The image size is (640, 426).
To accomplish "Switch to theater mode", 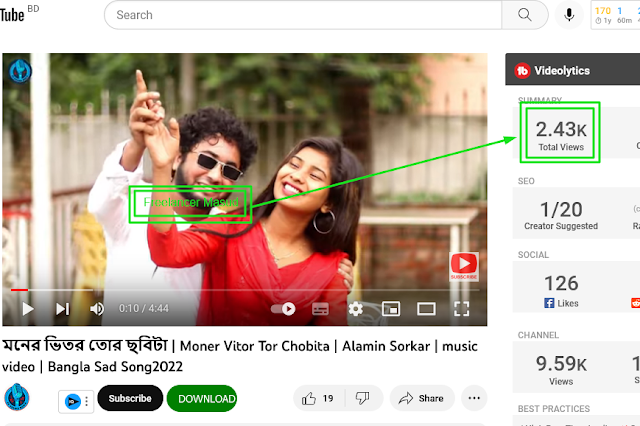I will (426, 309).
